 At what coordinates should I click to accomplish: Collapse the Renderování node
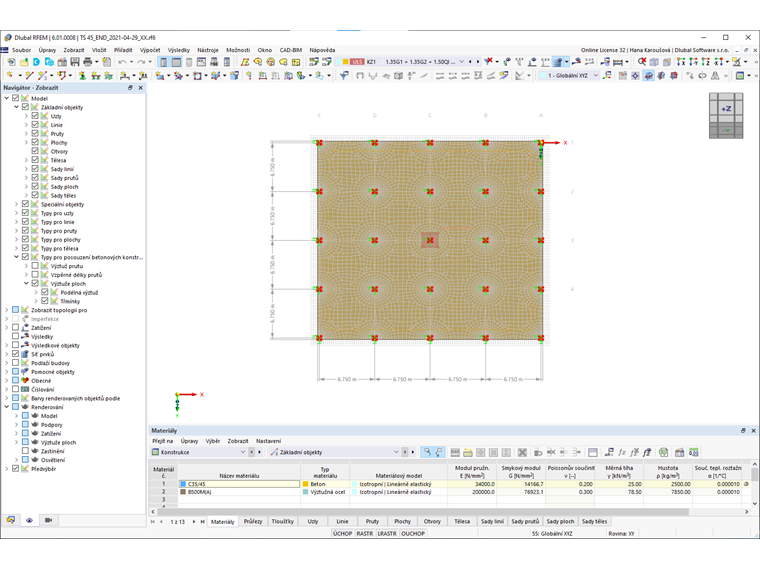(x=7, y=407)
